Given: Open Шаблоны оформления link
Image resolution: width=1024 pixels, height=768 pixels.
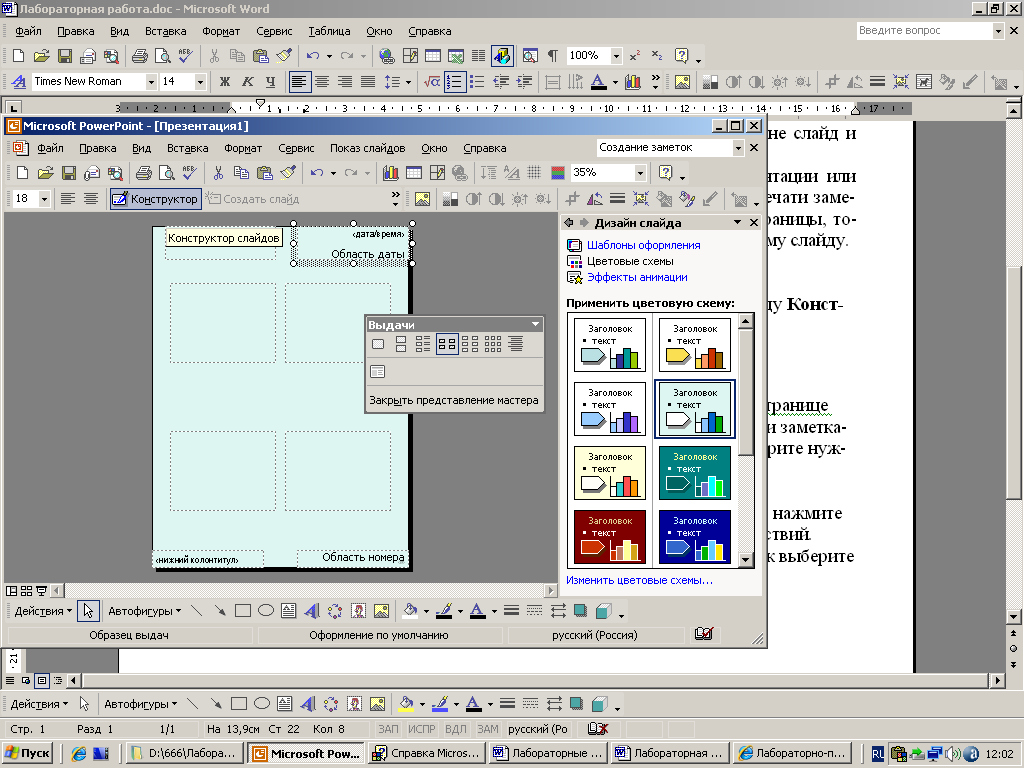Looking at the screenshot, I should click(643, 245).
